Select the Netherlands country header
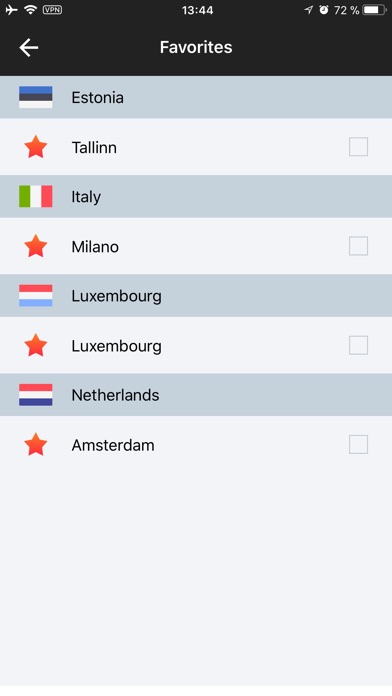 coord(196,395)
